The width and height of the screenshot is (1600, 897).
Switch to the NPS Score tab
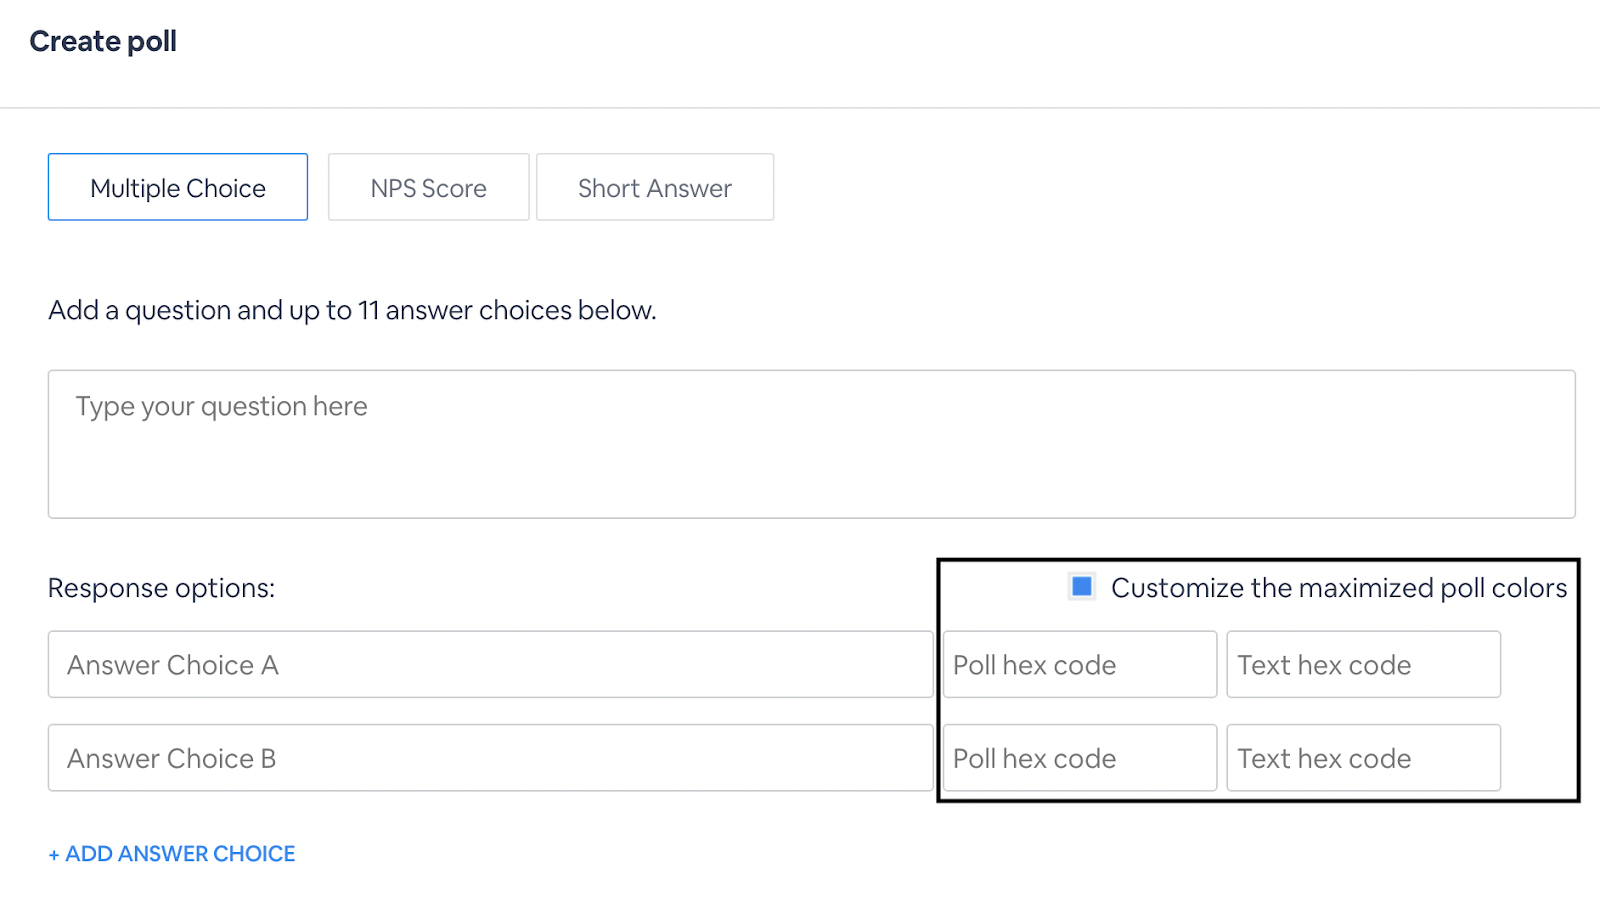tap(428, 187)
